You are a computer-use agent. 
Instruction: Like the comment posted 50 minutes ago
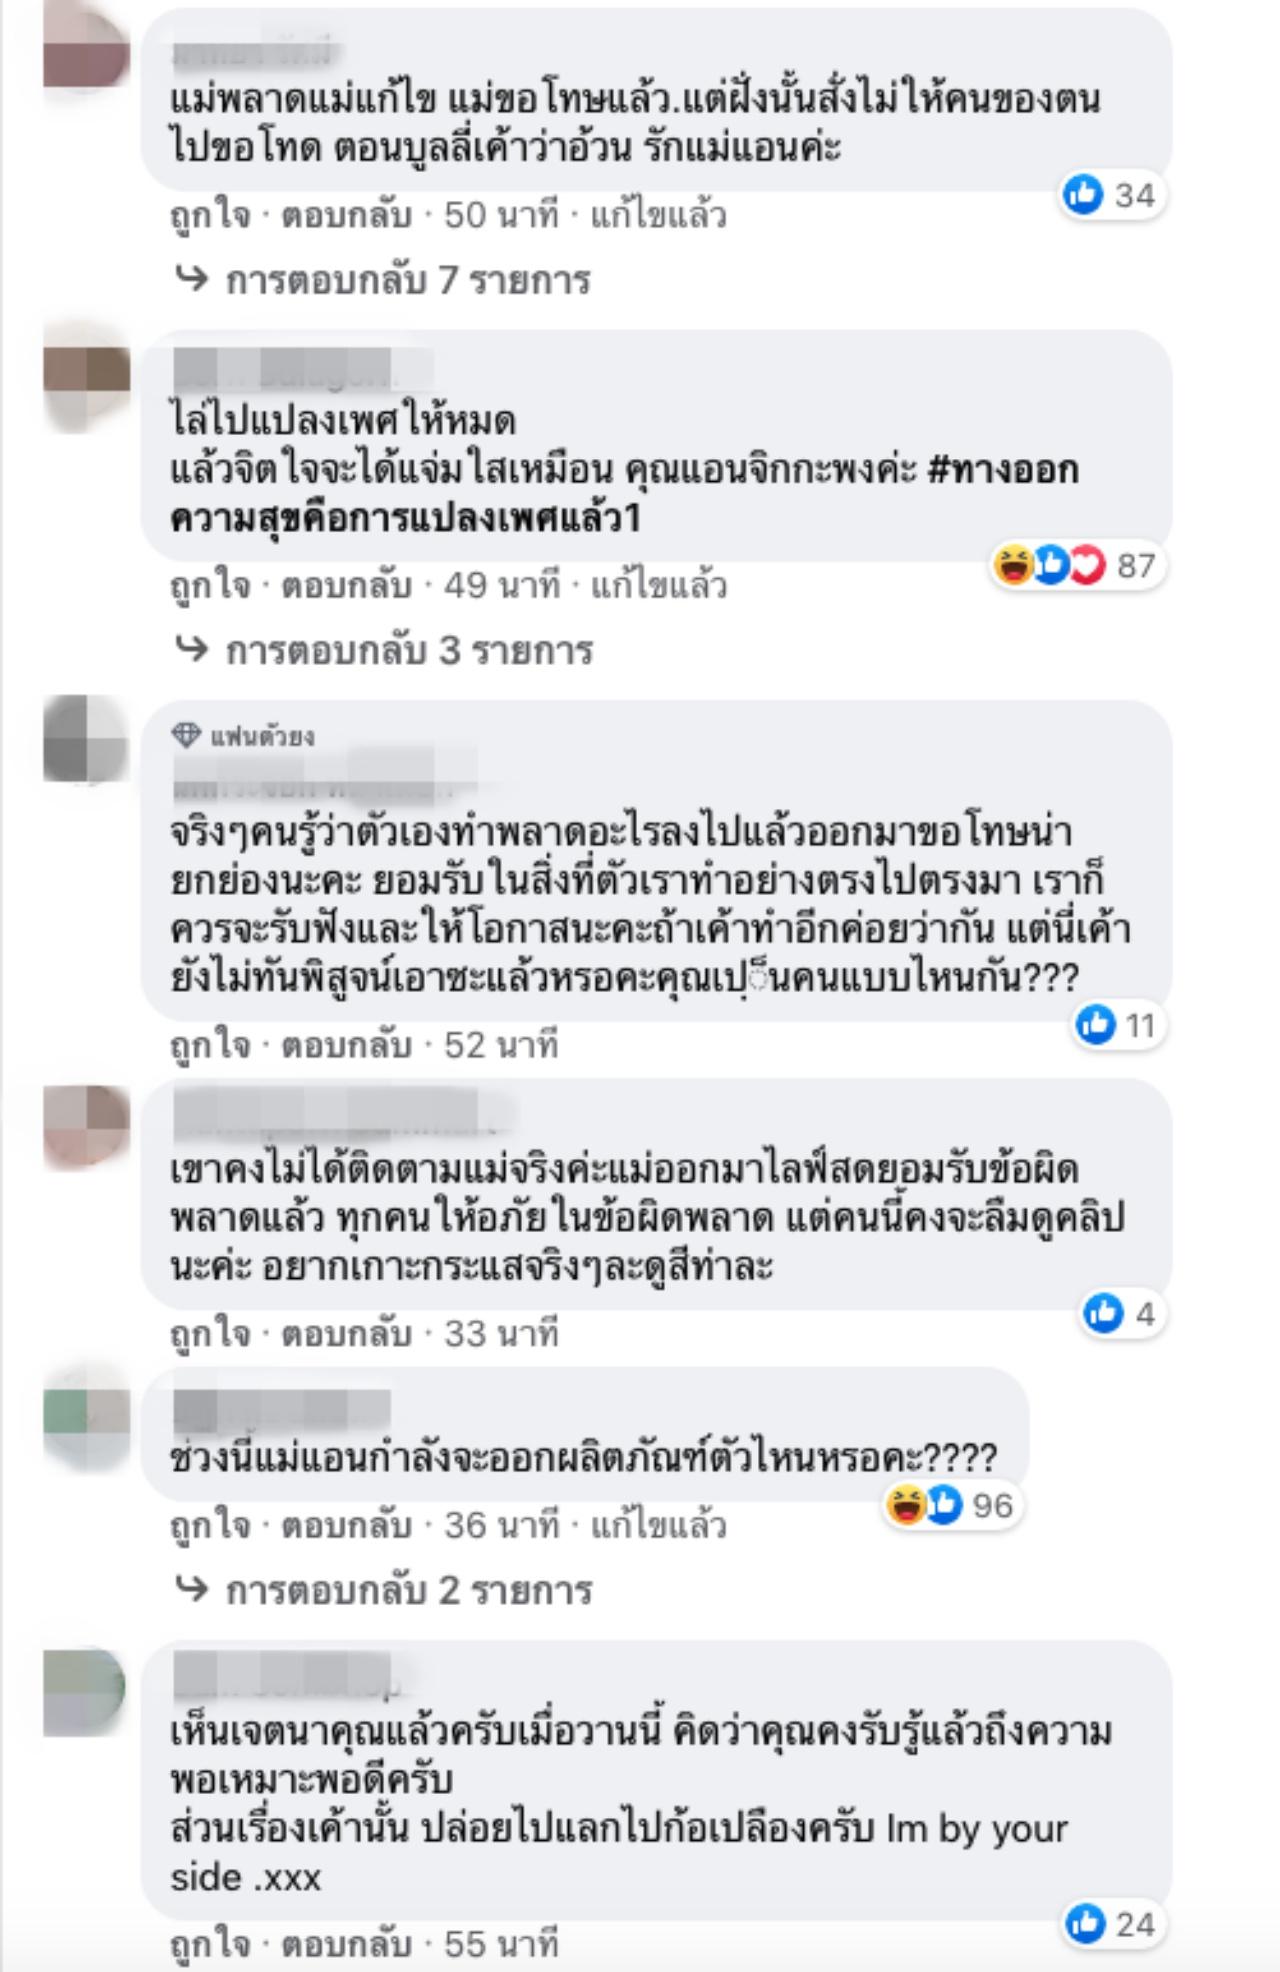click(210, 215)
